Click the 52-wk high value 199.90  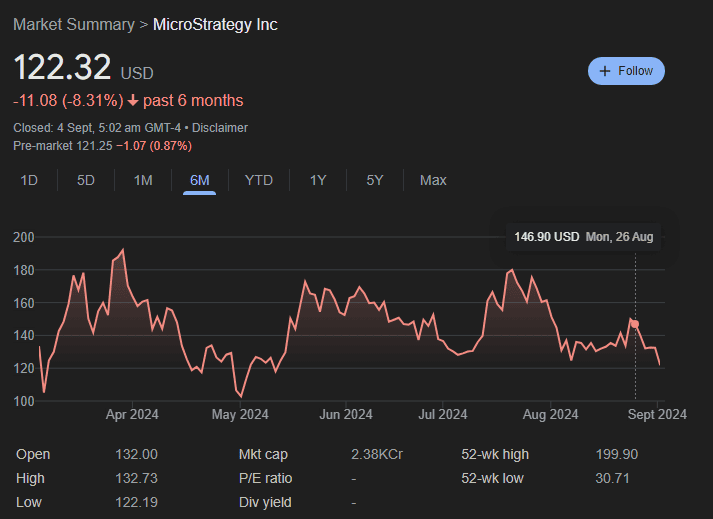point(617,454)
